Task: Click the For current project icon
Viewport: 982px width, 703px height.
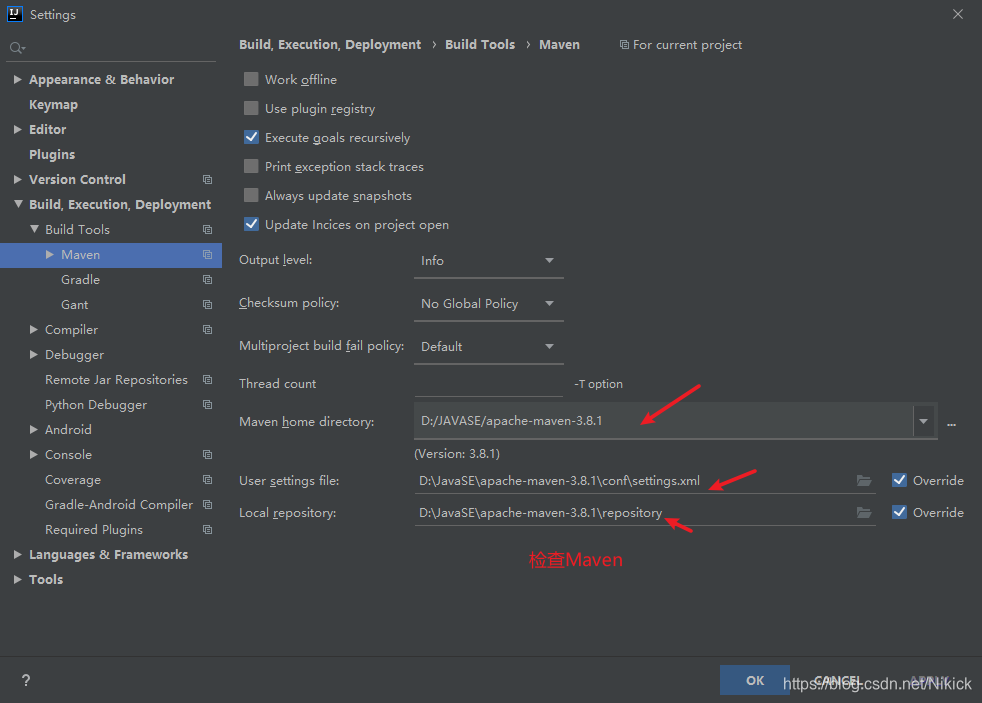Action: (x=624, y=44)
